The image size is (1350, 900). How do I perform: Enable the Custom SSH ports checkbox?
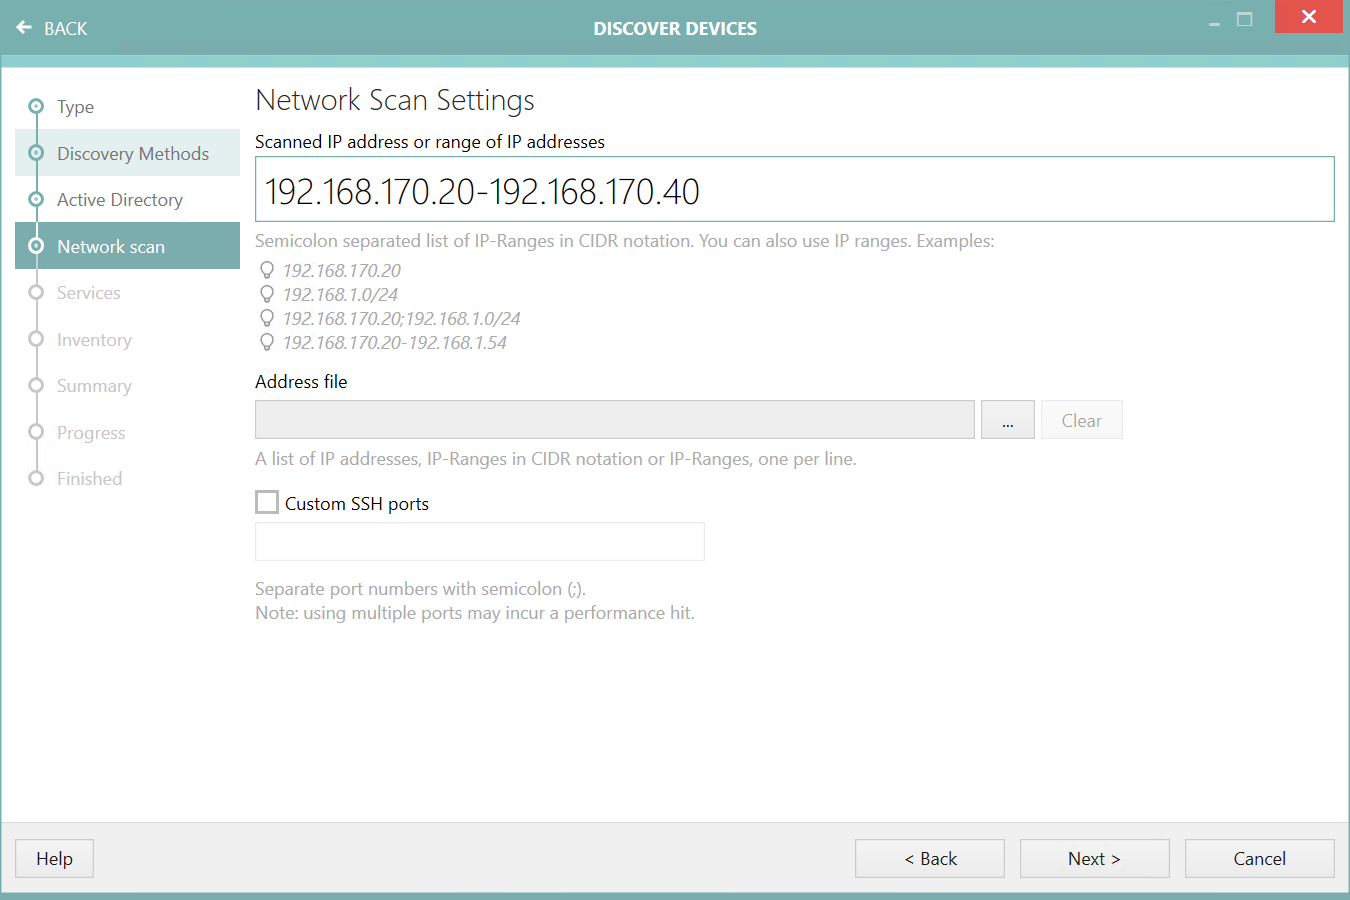click(266, 502)
